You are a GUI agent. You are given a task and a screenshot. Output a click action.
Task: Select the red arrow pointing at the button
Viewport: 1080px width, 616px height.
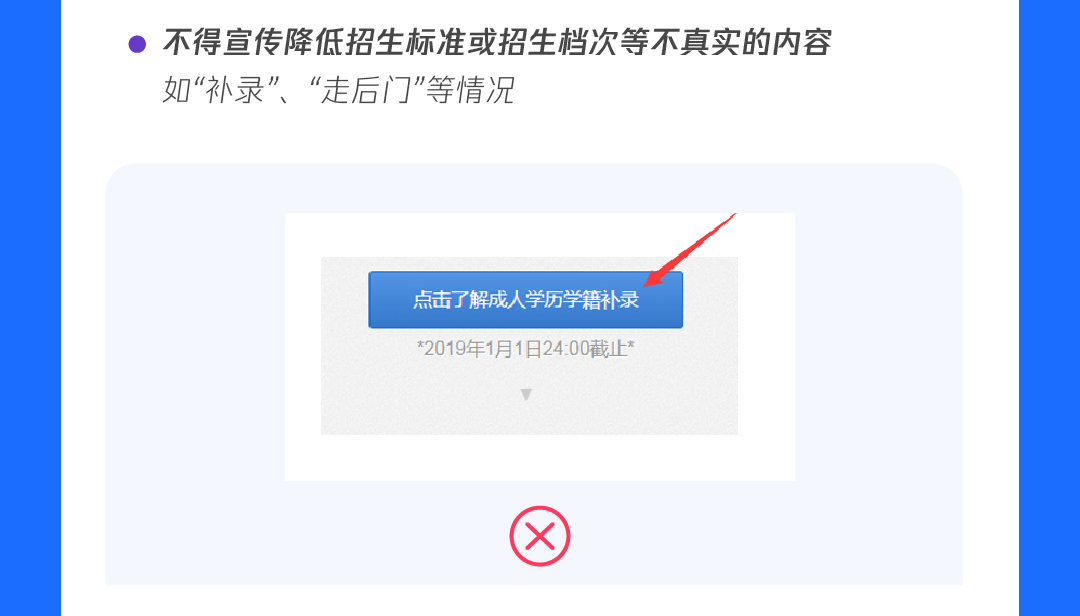tap(689, 249)
